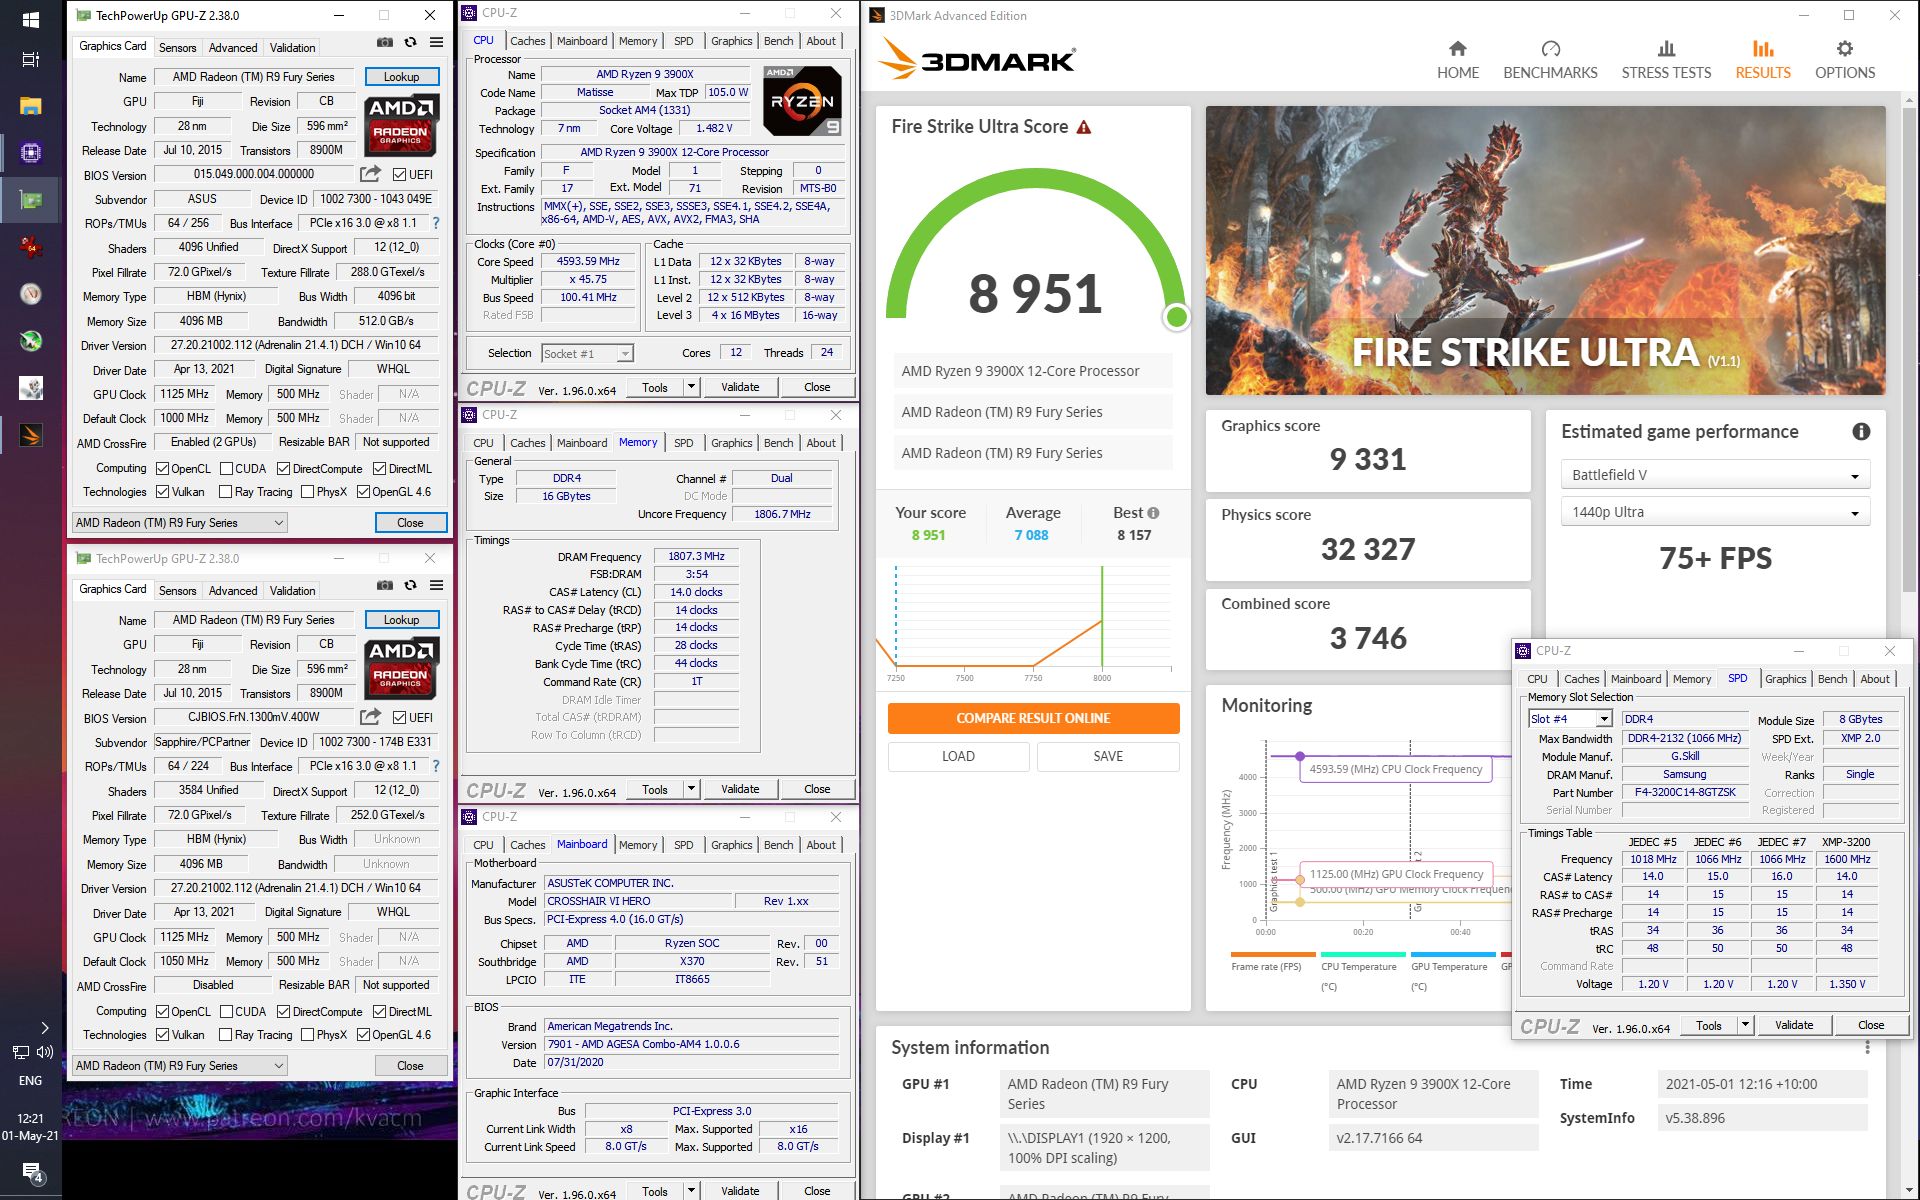This screenshot has height=1200, width=1920.
Task: Click warning triangle beside Fire Strike Ultra Score
Action: [1084, 127]
